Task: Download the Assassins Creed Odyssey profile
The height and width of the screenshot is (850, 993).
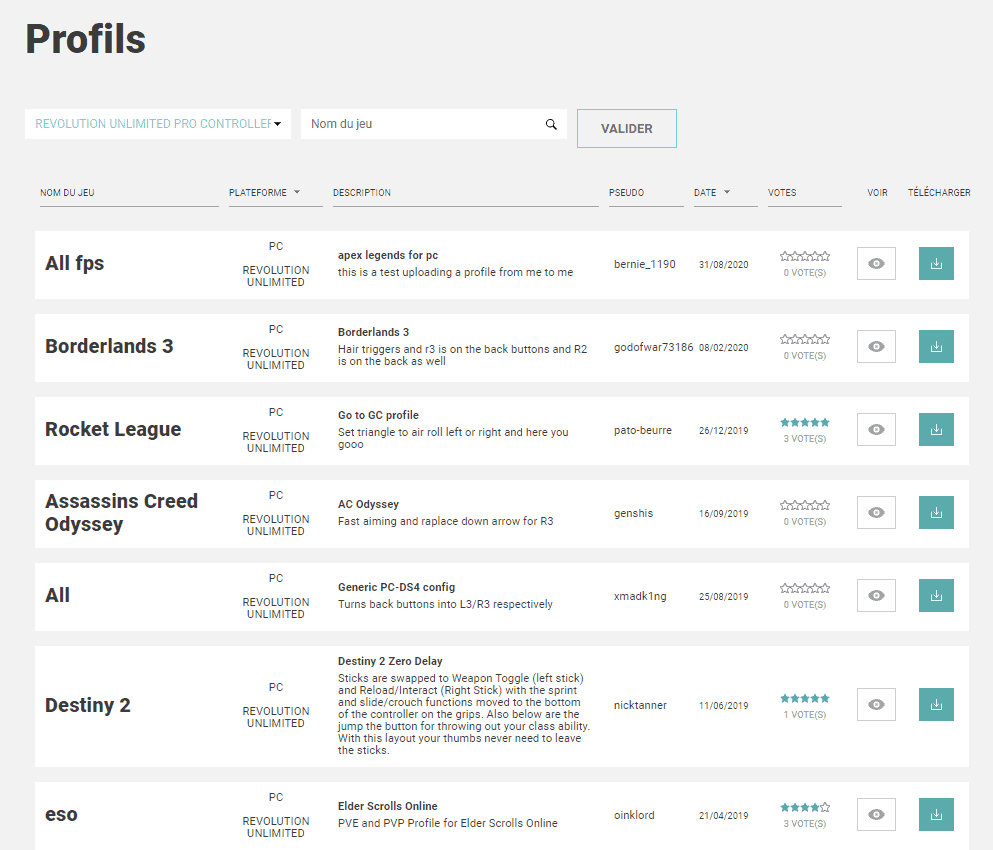Action: (x=936, y=513)
